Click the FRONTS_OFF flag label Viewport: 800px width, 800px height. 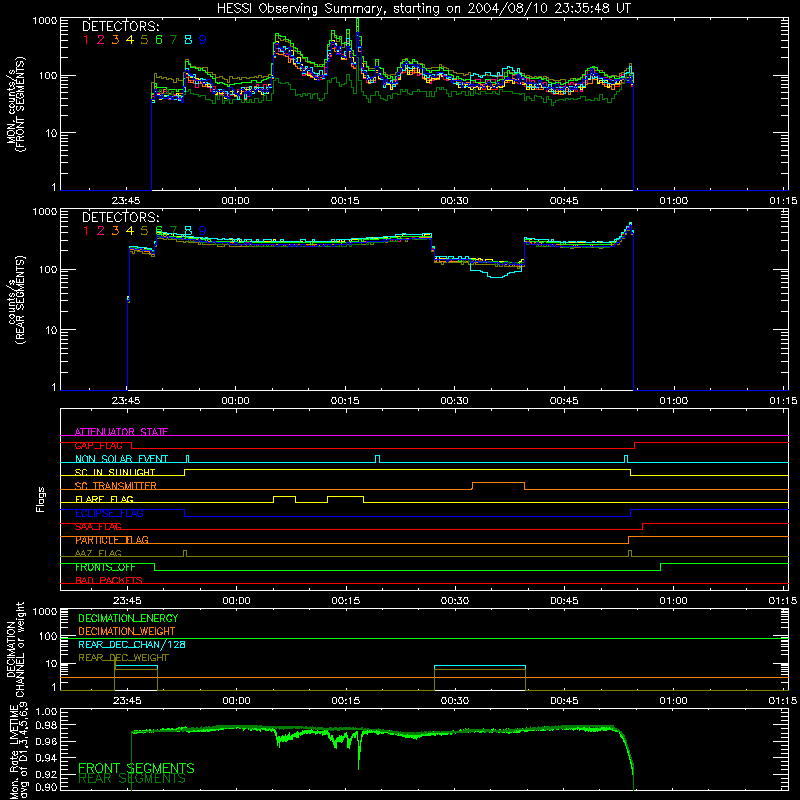(105, 567)
